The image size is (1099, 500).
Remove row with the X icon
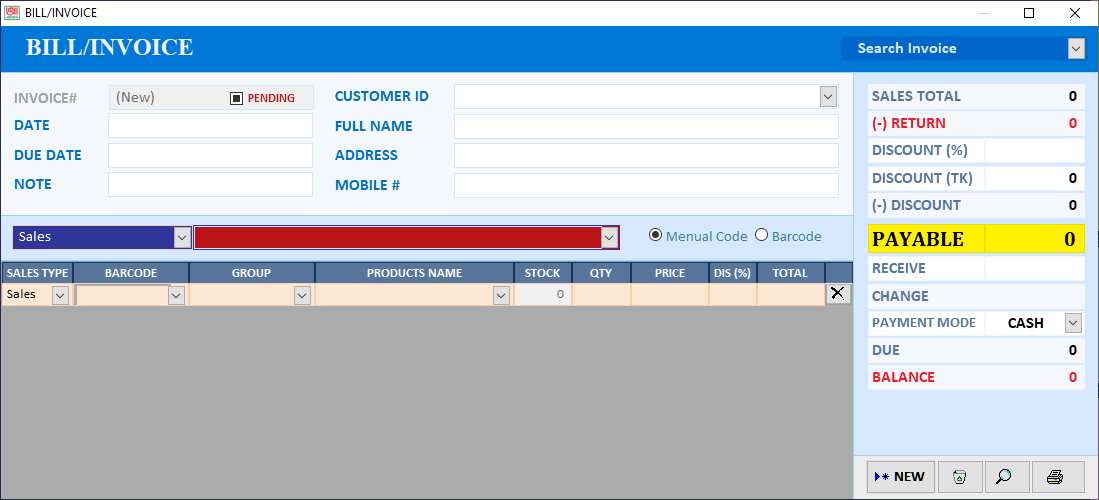pos(838,294)
